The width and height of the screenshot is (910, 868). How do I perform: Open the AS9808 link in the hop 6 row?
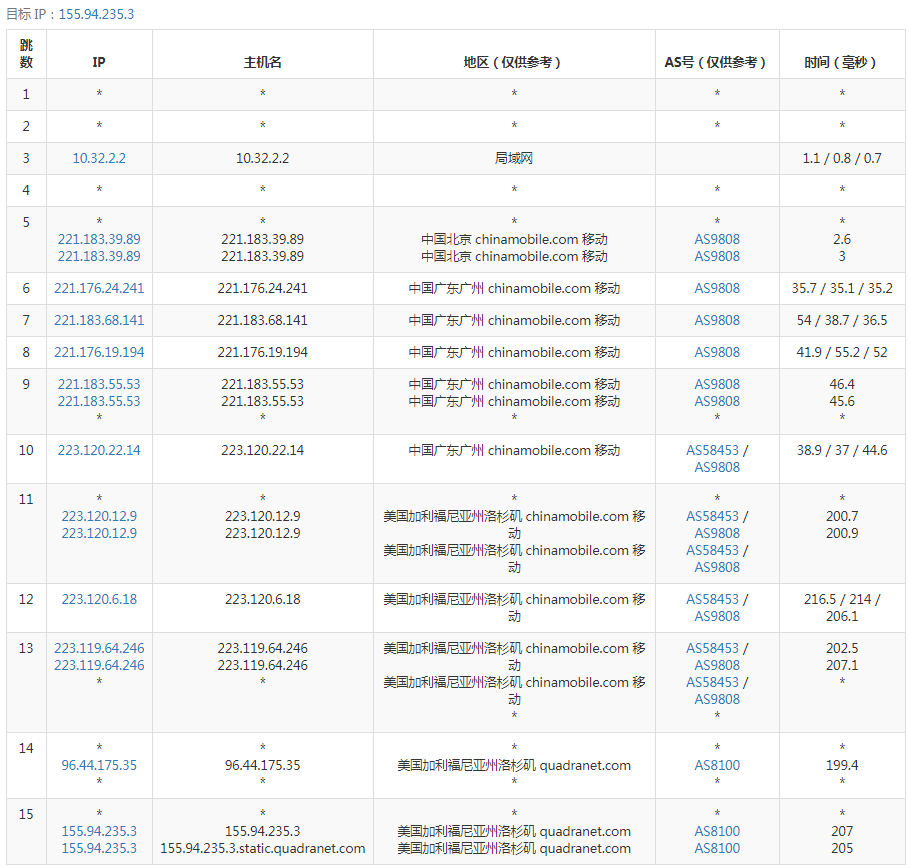(717, 288)
